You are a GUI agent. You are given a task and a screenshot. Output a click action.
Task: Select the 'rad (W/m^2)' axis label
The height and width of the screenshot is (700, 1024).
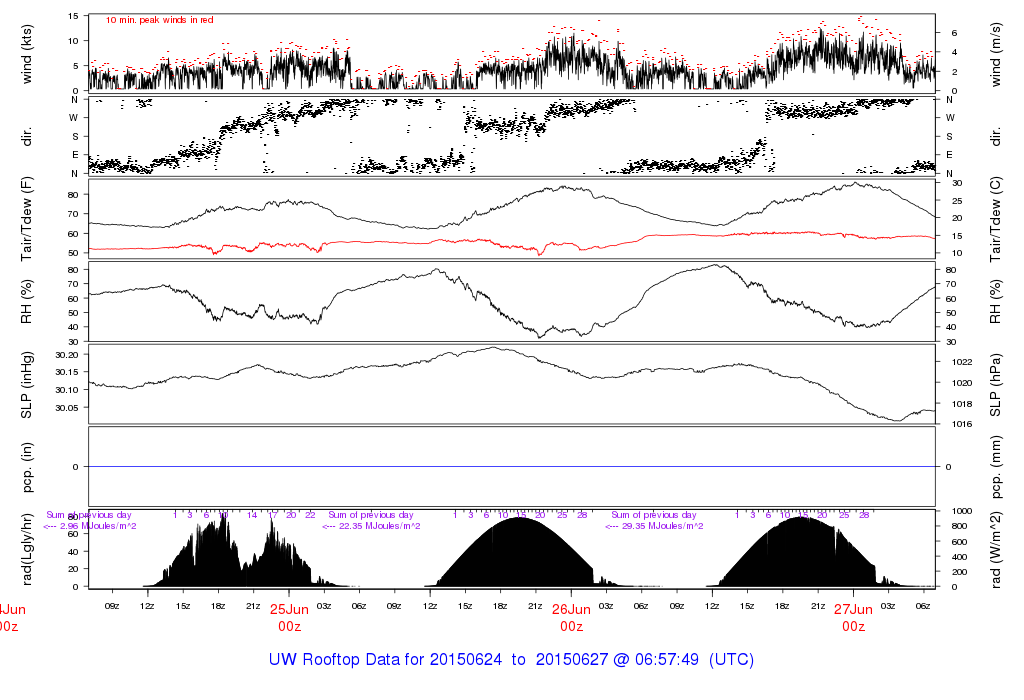point(995,550)
